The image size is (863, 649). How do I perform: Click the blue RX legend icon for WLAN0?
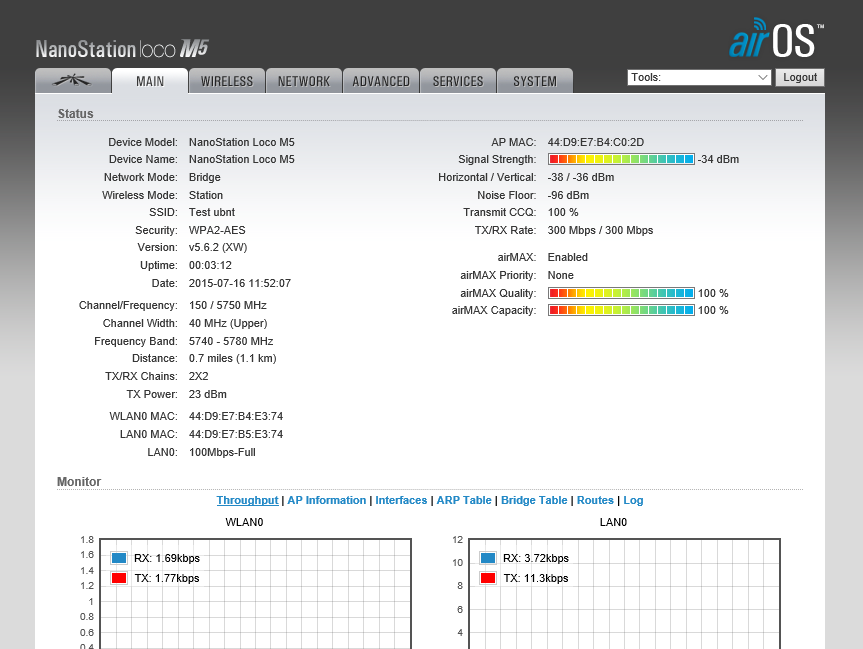pyautogui.click(x=119, y=558)
